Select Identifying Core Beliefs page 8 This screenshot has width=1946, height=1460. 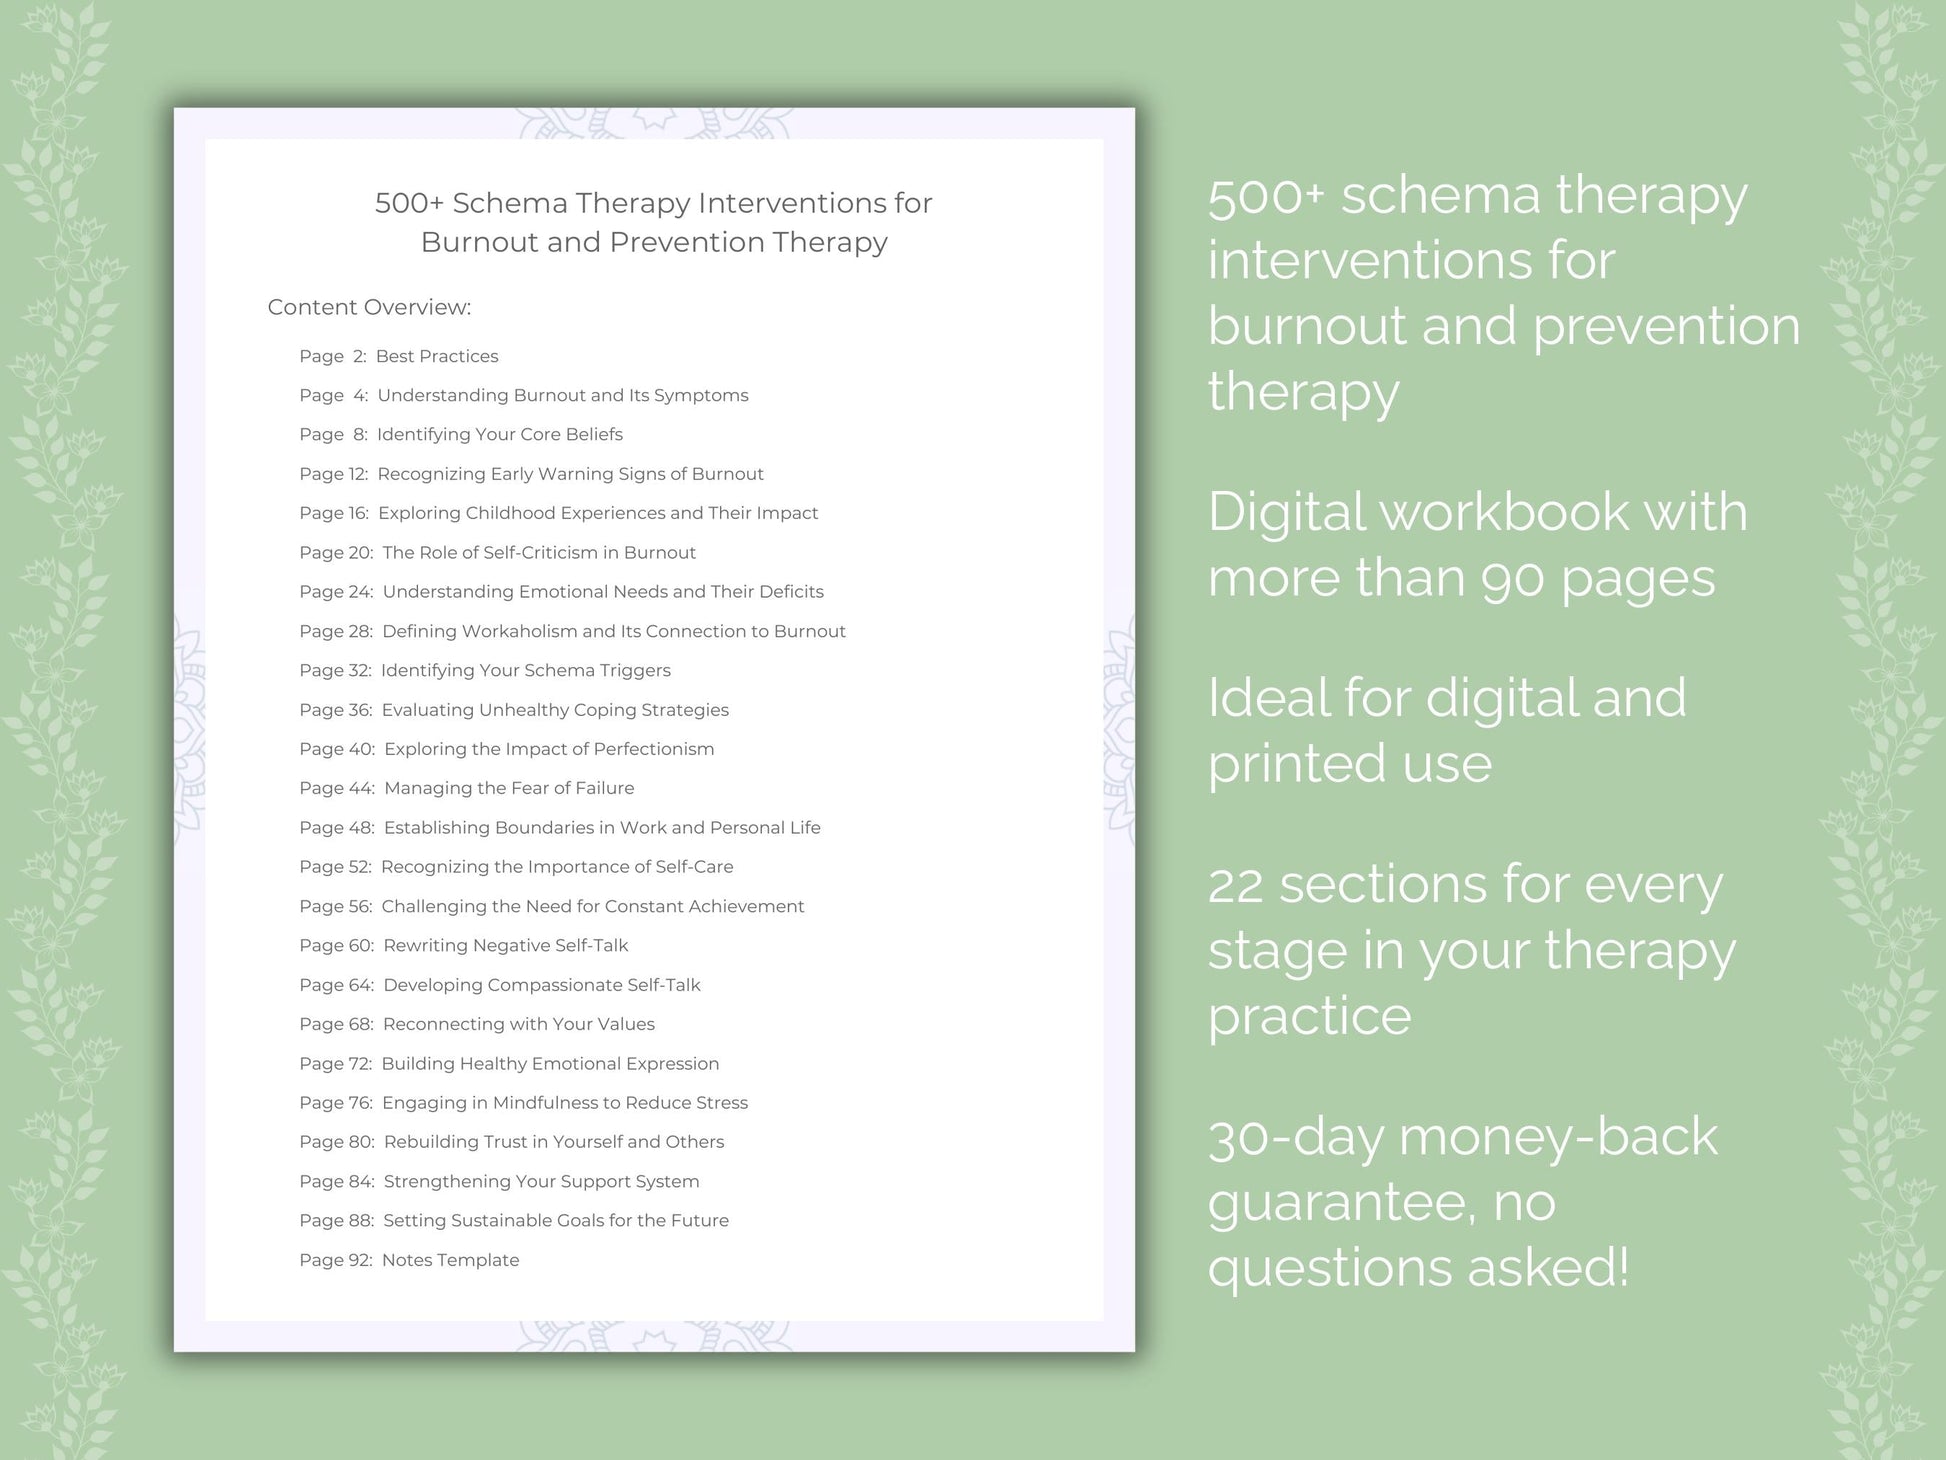pos(480,432)
